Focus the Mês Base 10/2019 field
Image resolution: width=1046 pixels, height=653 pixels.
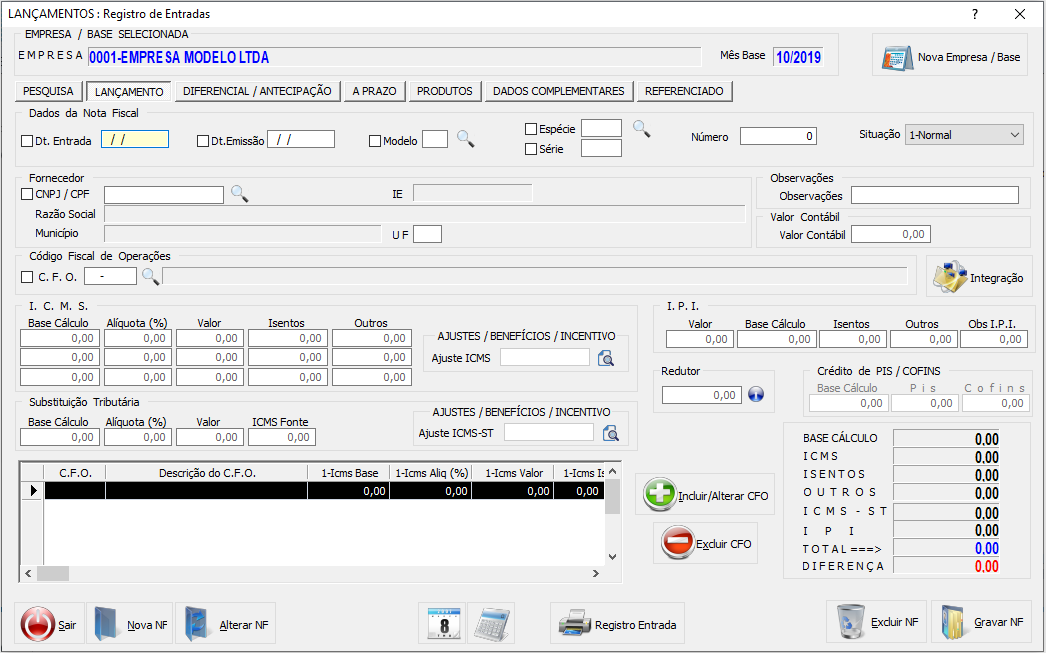[798, 57]
